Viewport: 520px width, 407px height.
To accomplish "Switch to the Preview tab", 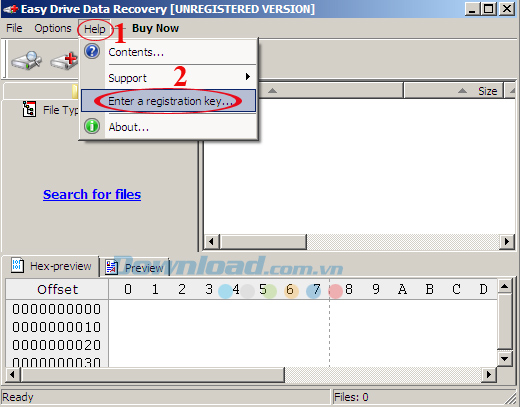I will click(x=134, y=268).
